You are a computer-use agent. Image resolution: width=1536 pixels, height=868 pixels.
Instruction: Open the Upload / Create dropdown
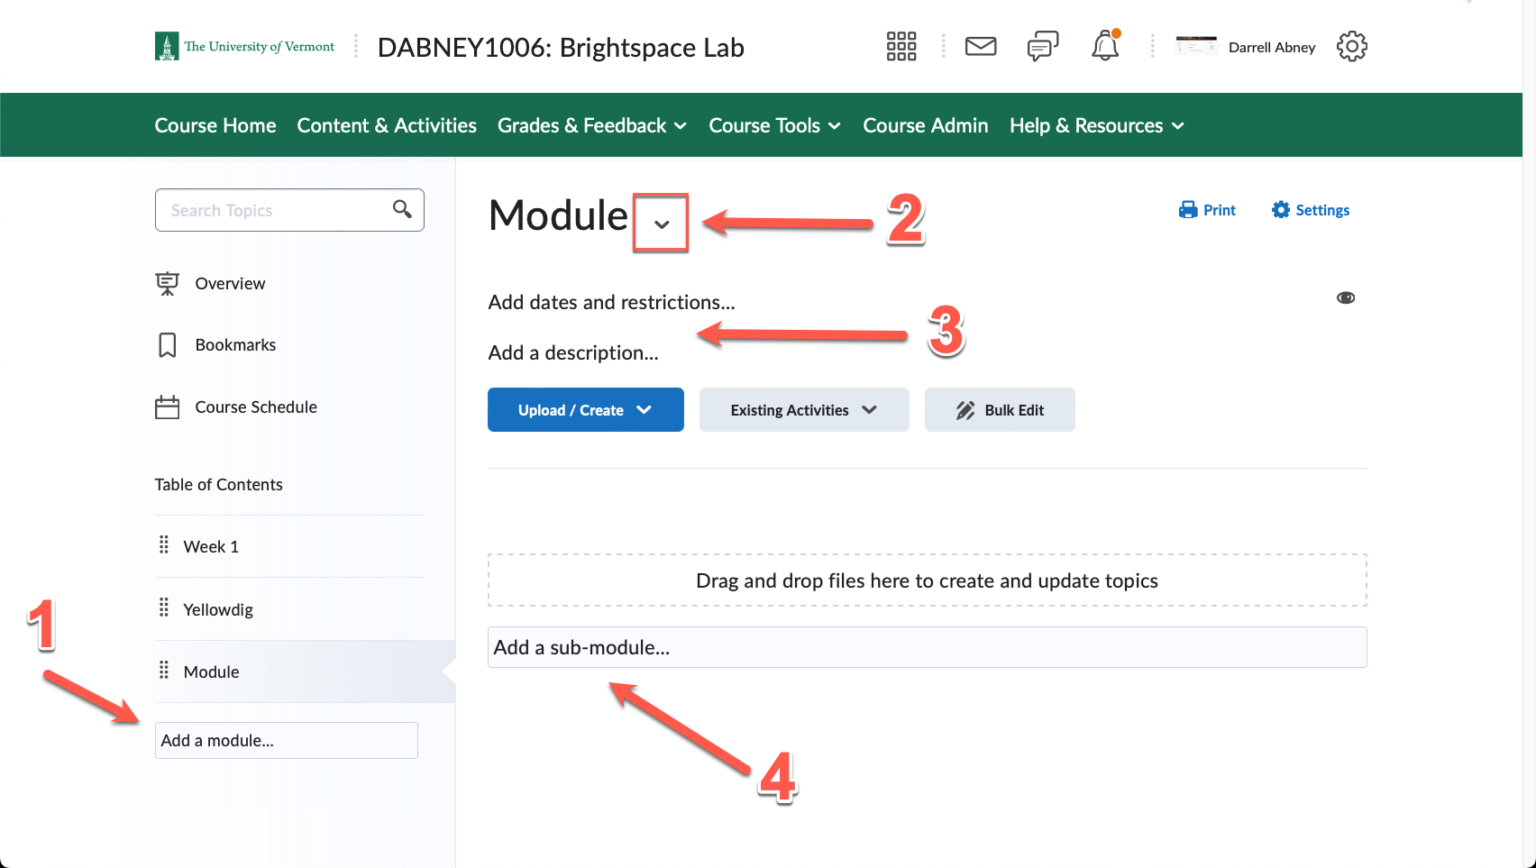(585, 409)
